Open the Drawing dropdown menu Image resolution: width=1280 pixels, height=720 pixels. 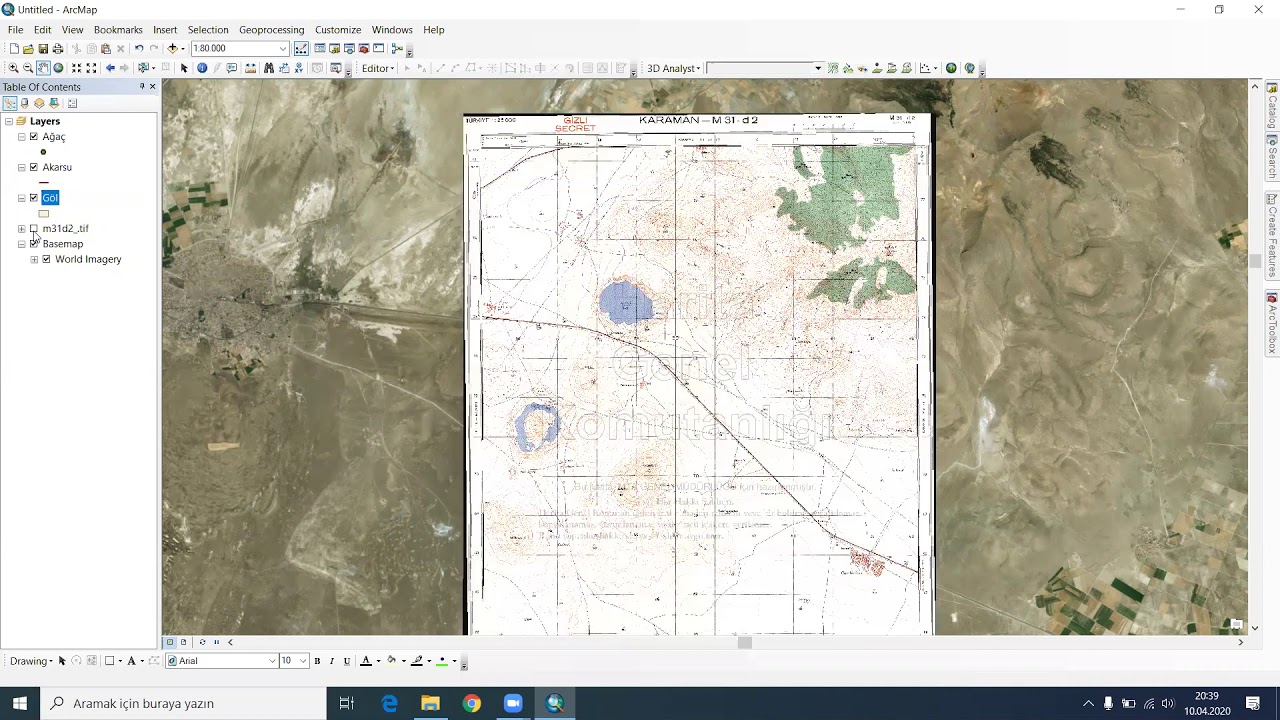point(32,661)
